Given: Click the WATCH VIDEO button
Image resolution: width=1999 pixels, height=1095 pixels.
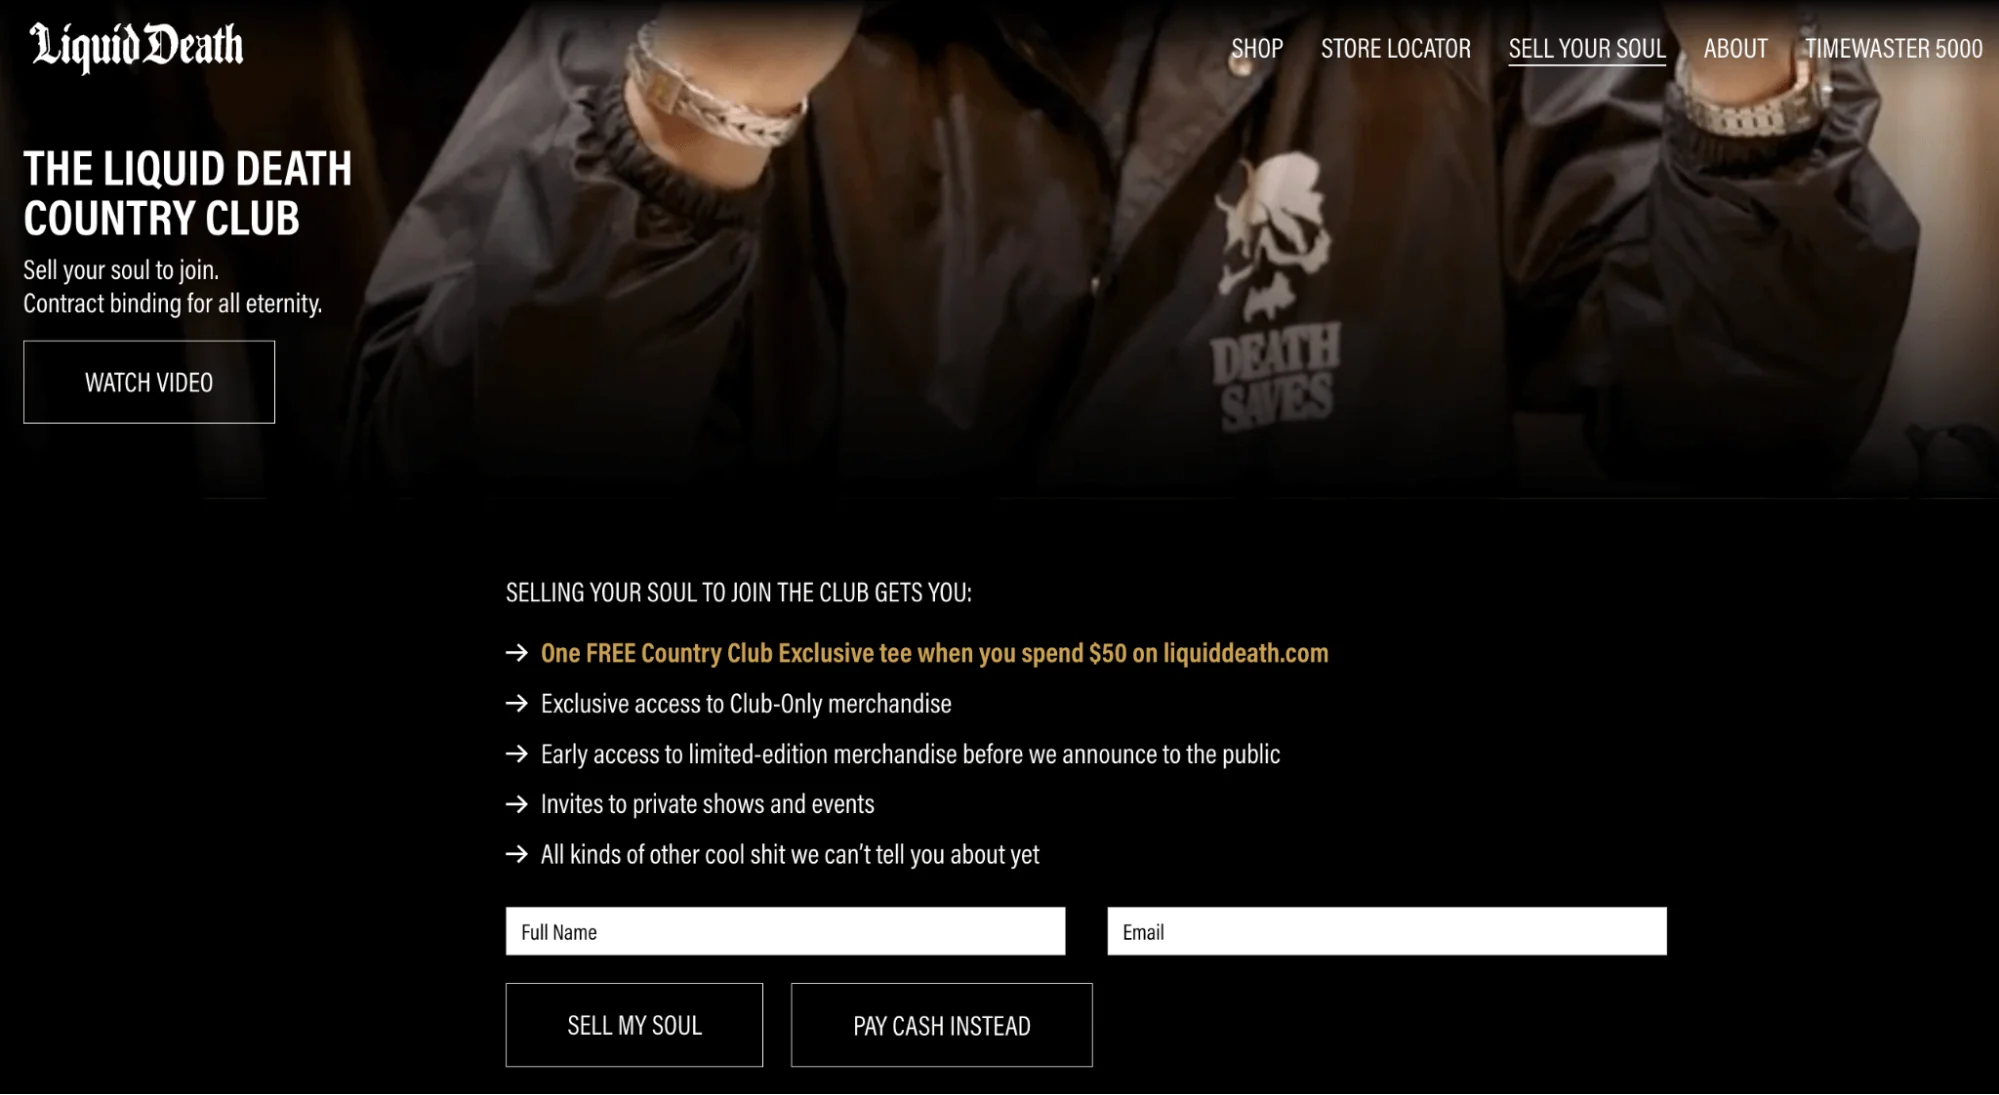Looking at the screenshot, I should 149,382.
